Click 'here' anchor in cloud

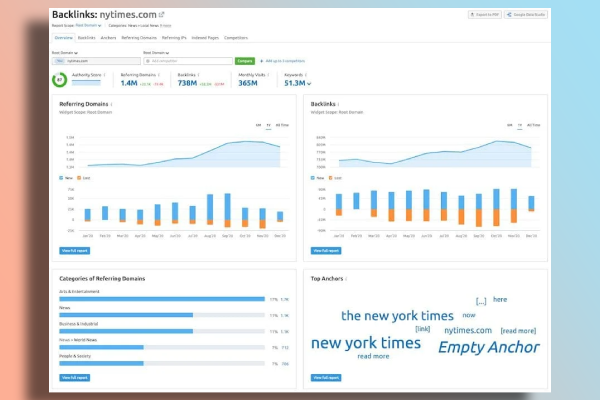pyautogui.click(x=500, y=299)
